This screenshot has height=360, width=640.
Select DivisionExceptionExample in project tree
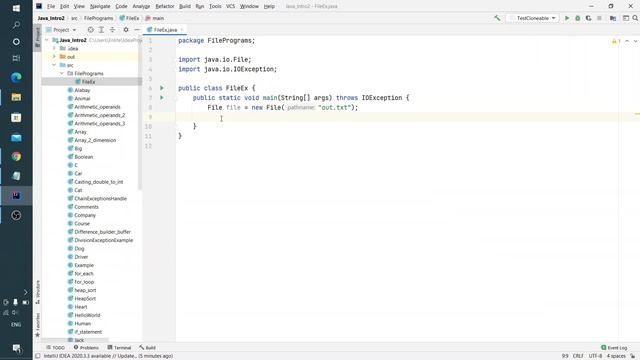point(104,240)
